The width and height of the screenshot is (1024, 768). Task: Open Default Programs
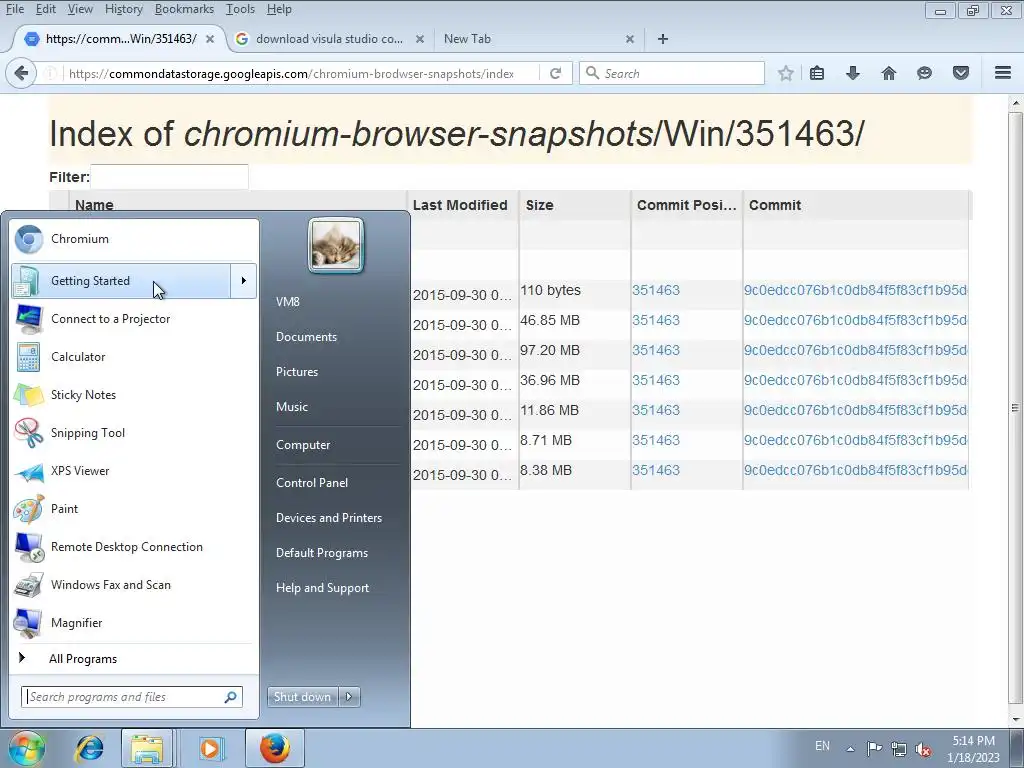pos(322,553)
